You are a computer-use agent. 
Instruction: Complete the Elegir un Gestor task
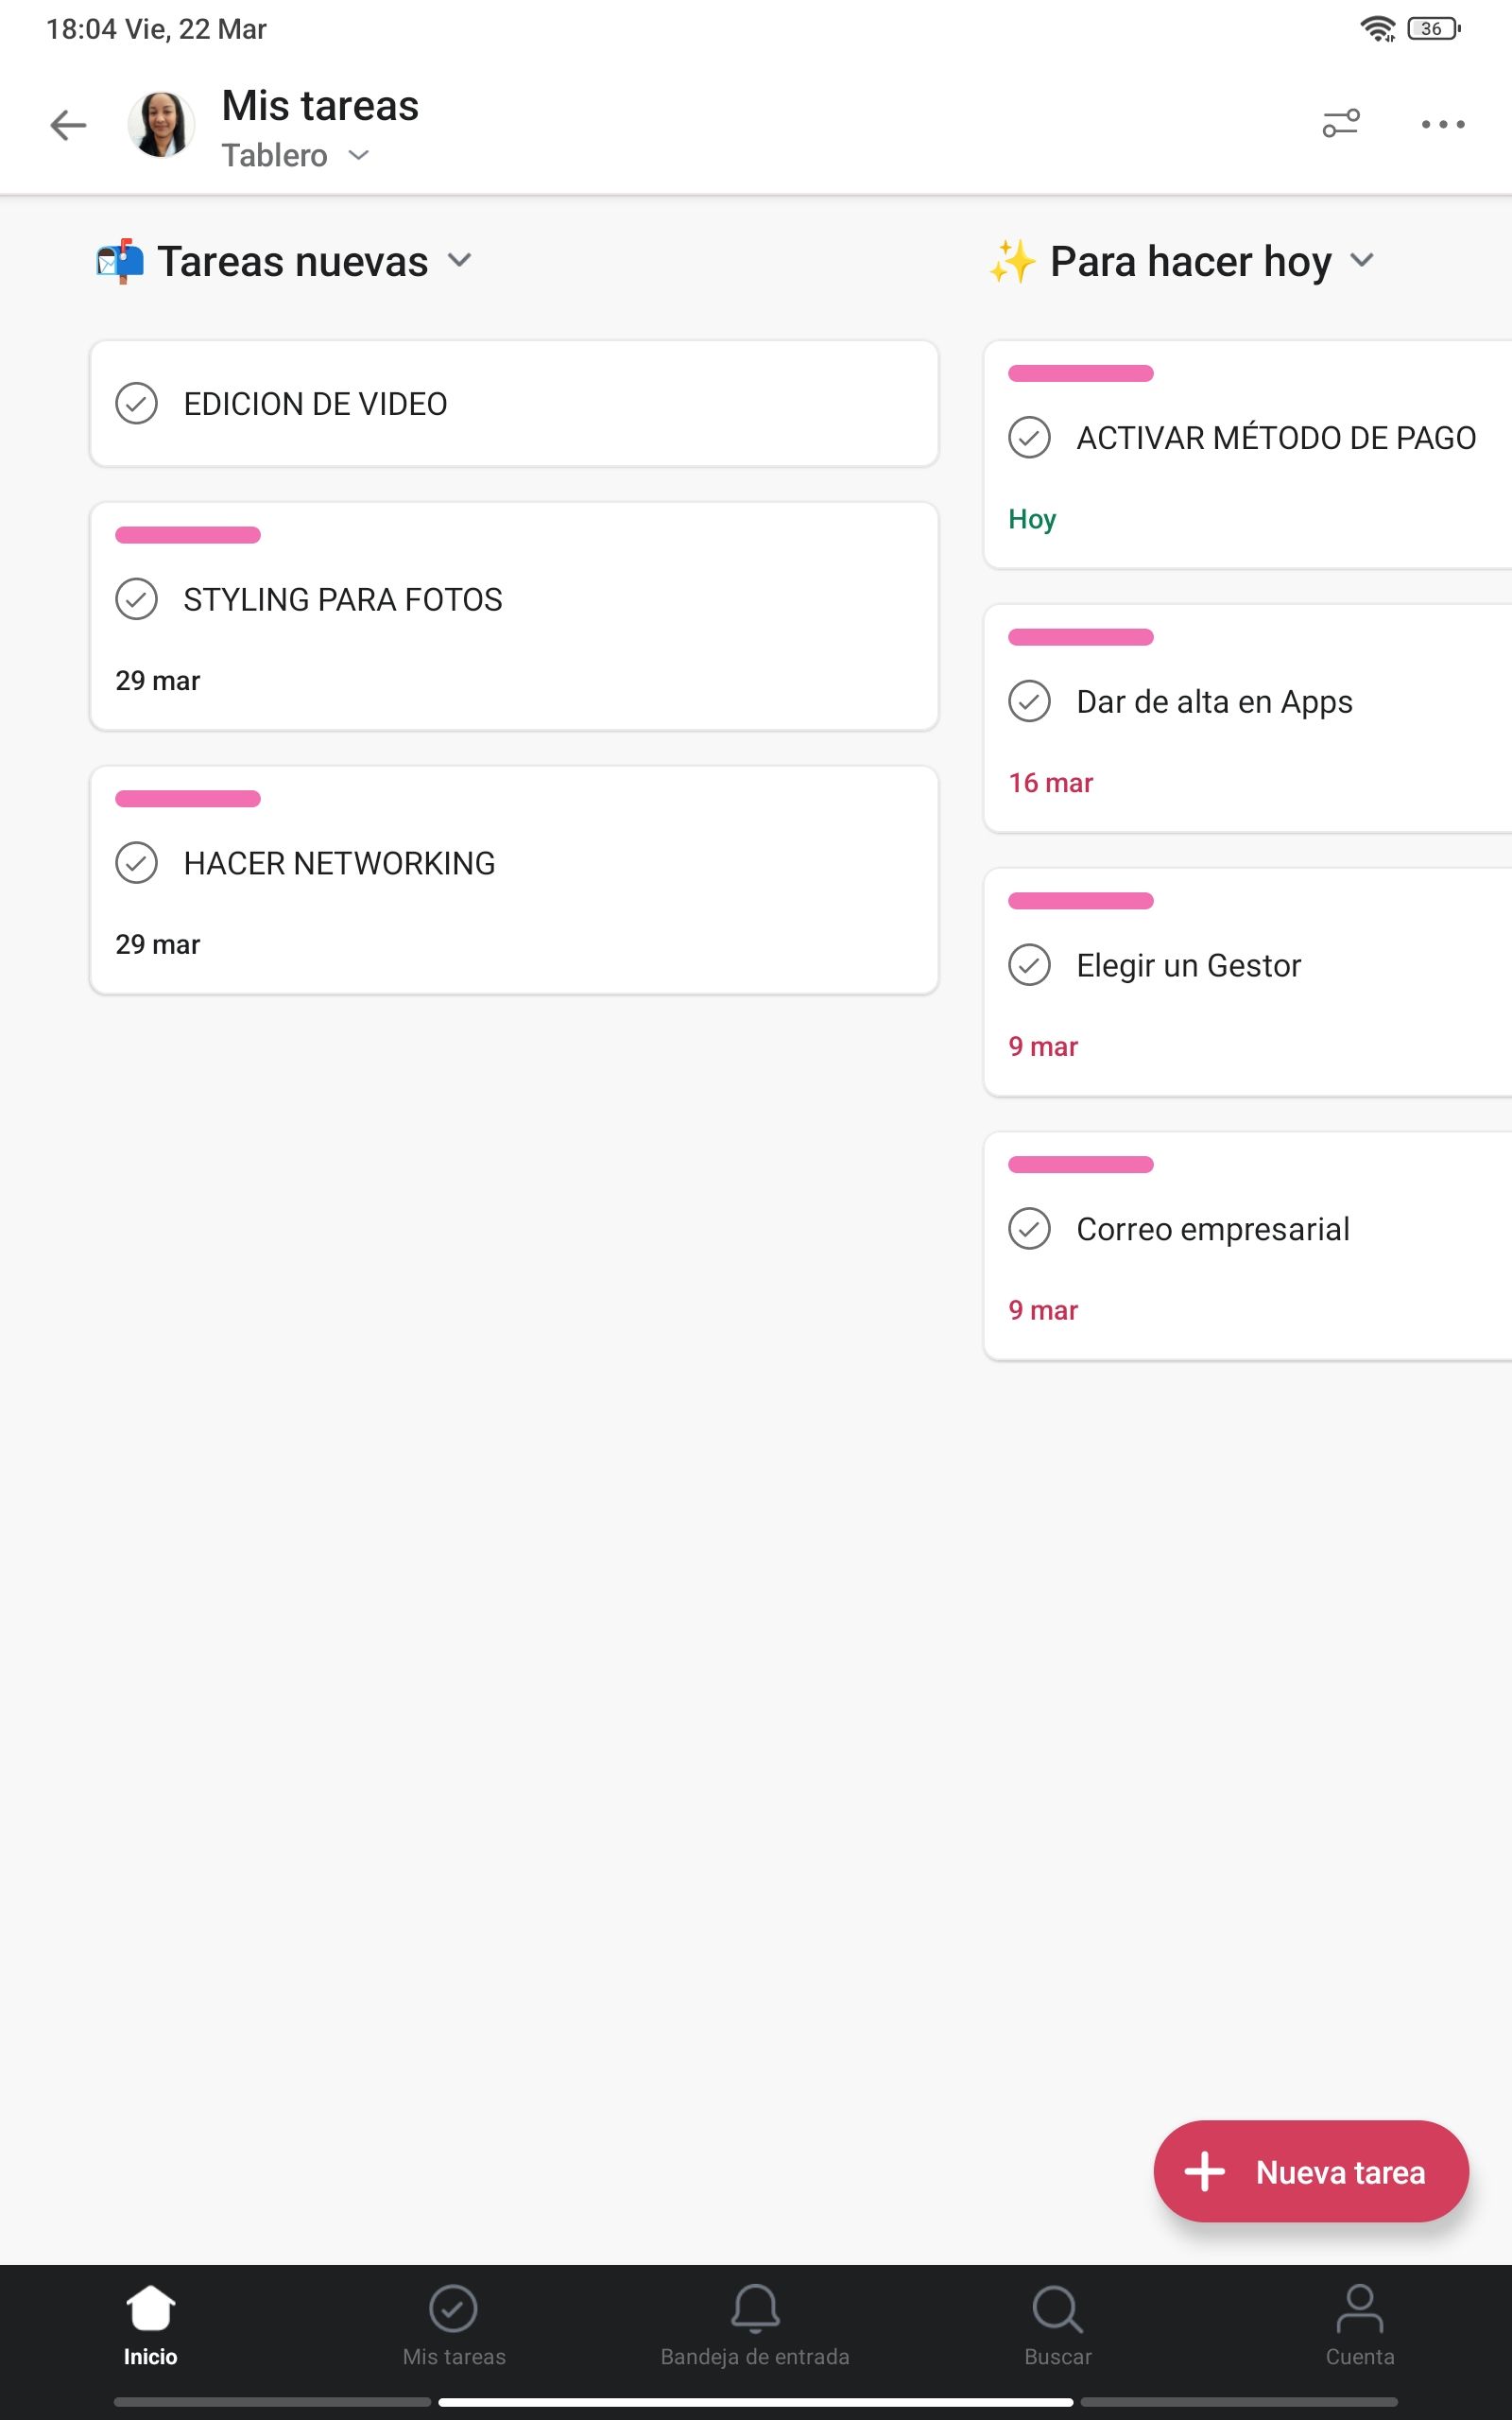[1029, 965]
